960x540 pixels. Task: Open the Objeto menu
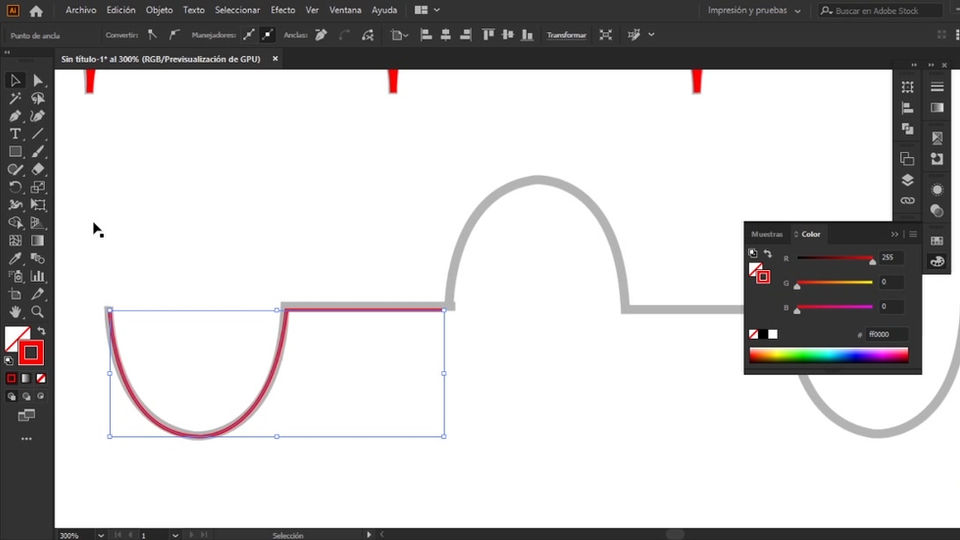pos(159,10)
